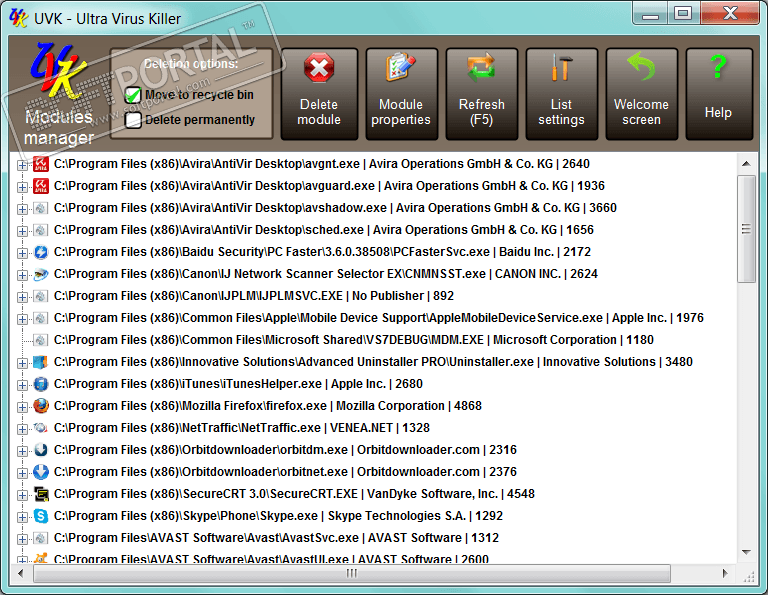Click the Advanced Uninstaller icon beside Uninstaller.exe
This screenshot has width=768, height=595.
click(x=41, y=362)
